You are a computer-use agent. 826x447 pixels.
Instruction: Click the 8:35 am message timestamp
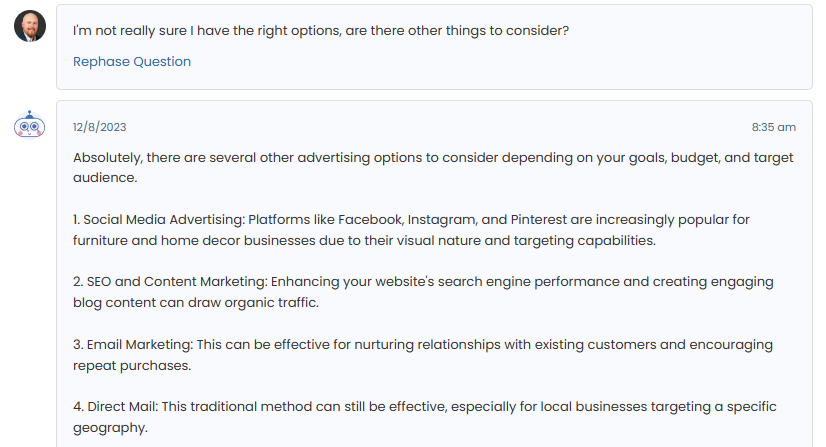pyautogui.click(x=773, y=127)
